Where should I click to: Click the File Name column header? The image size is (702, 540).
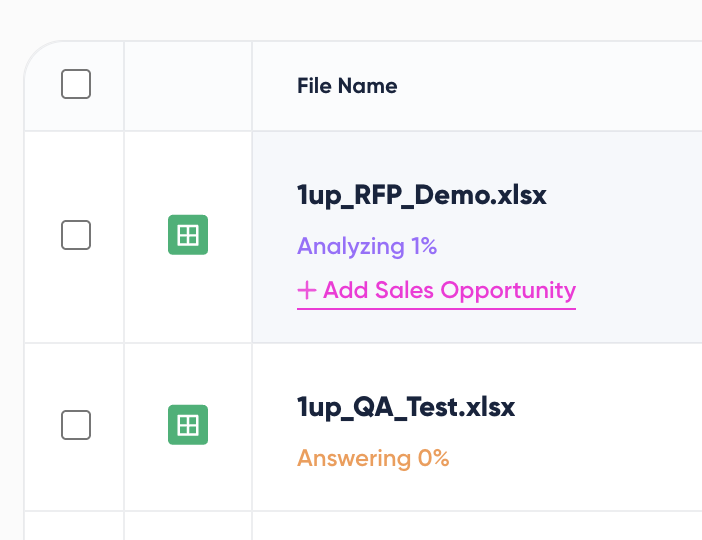click(x=347, y=86)
